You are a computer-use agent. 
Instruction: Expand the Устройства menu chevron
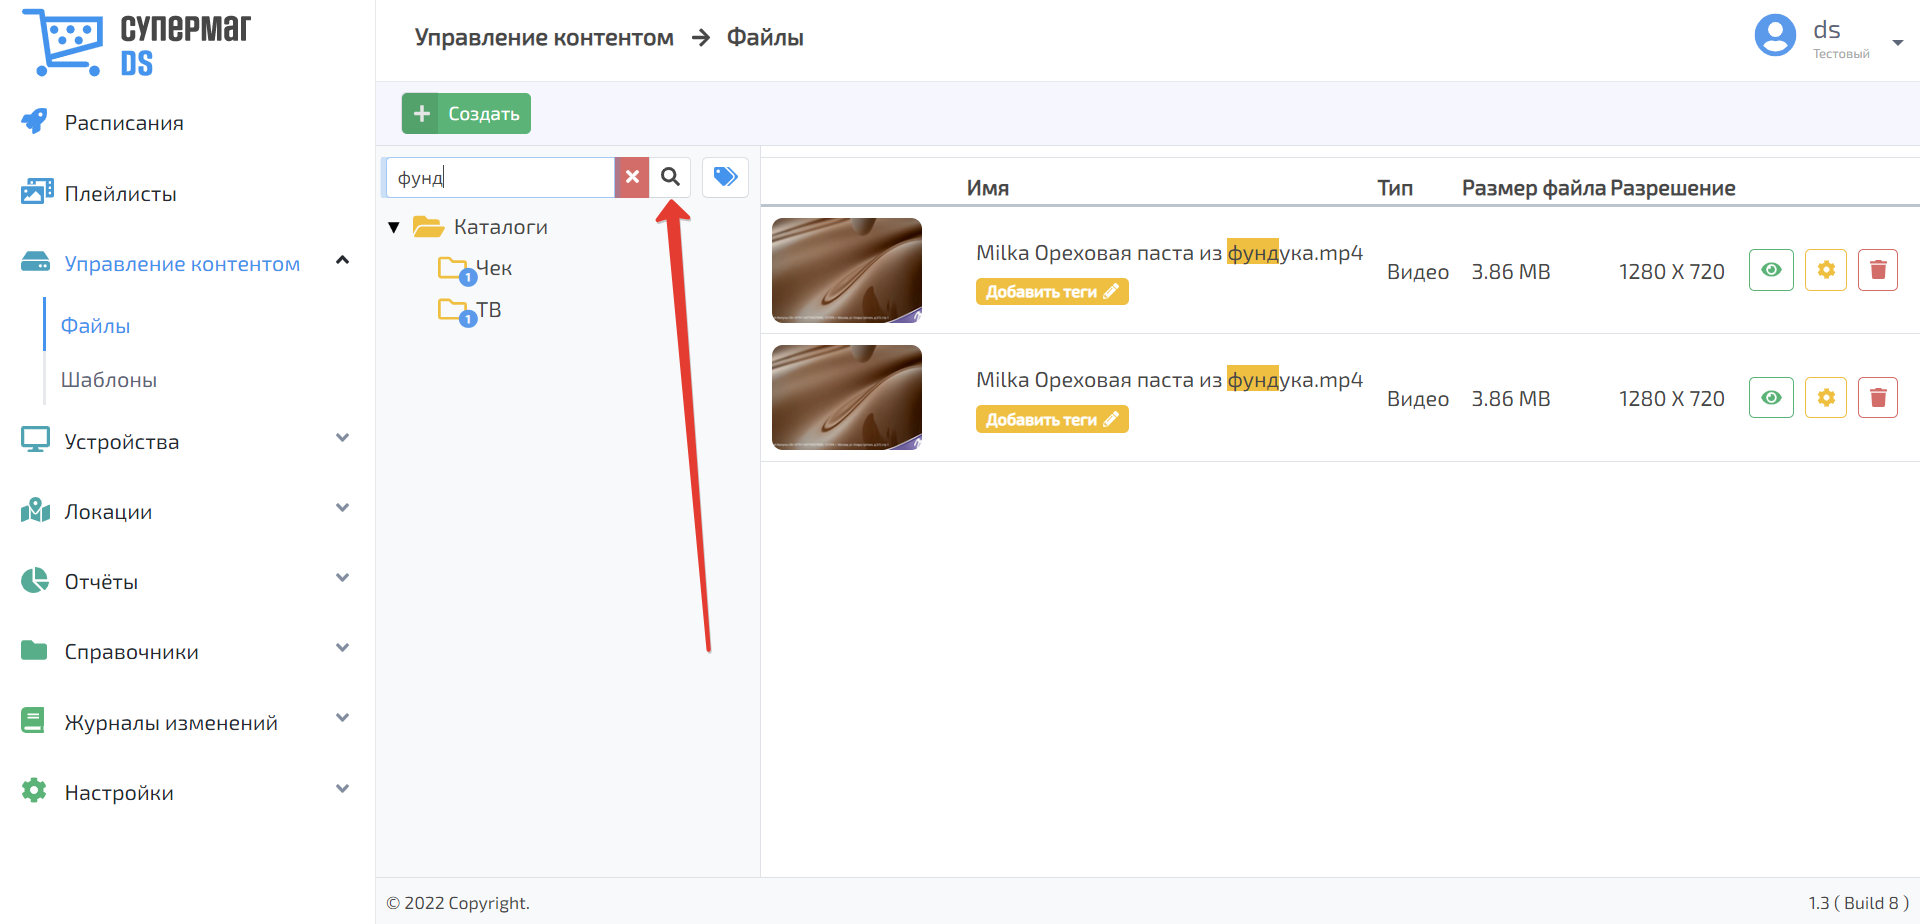pos(342,438)
